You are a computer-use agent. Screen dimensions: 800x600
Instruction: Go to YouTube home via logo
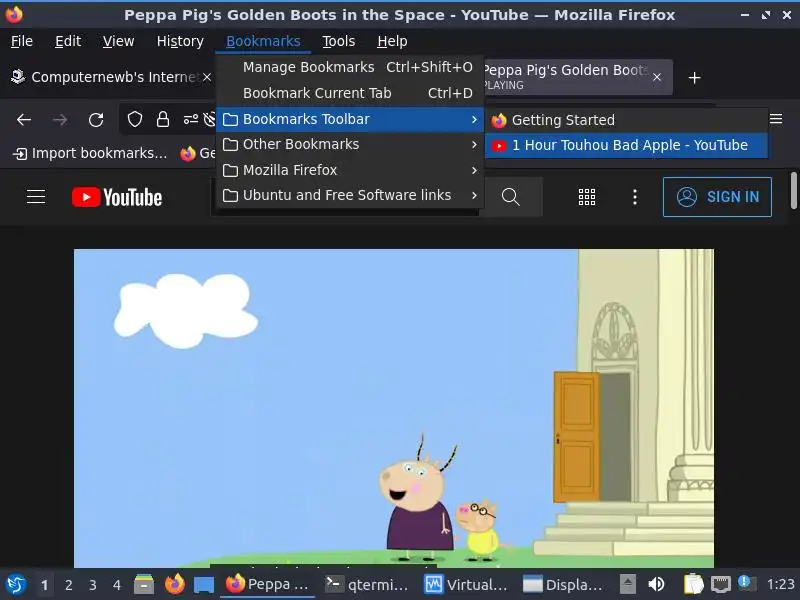(x=117, y=197)
